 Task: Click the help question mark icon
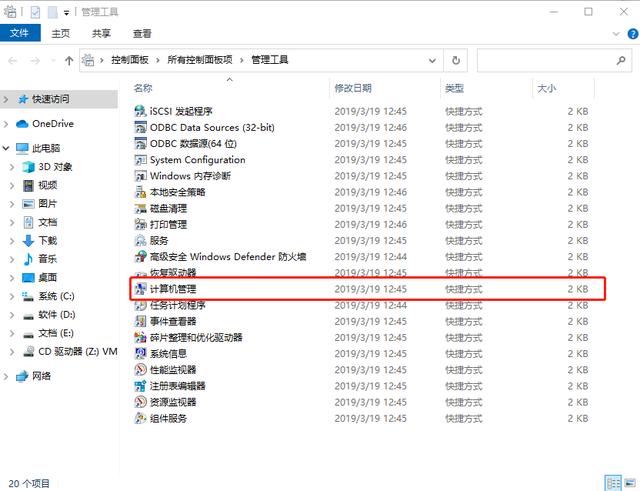click(633, 33)
